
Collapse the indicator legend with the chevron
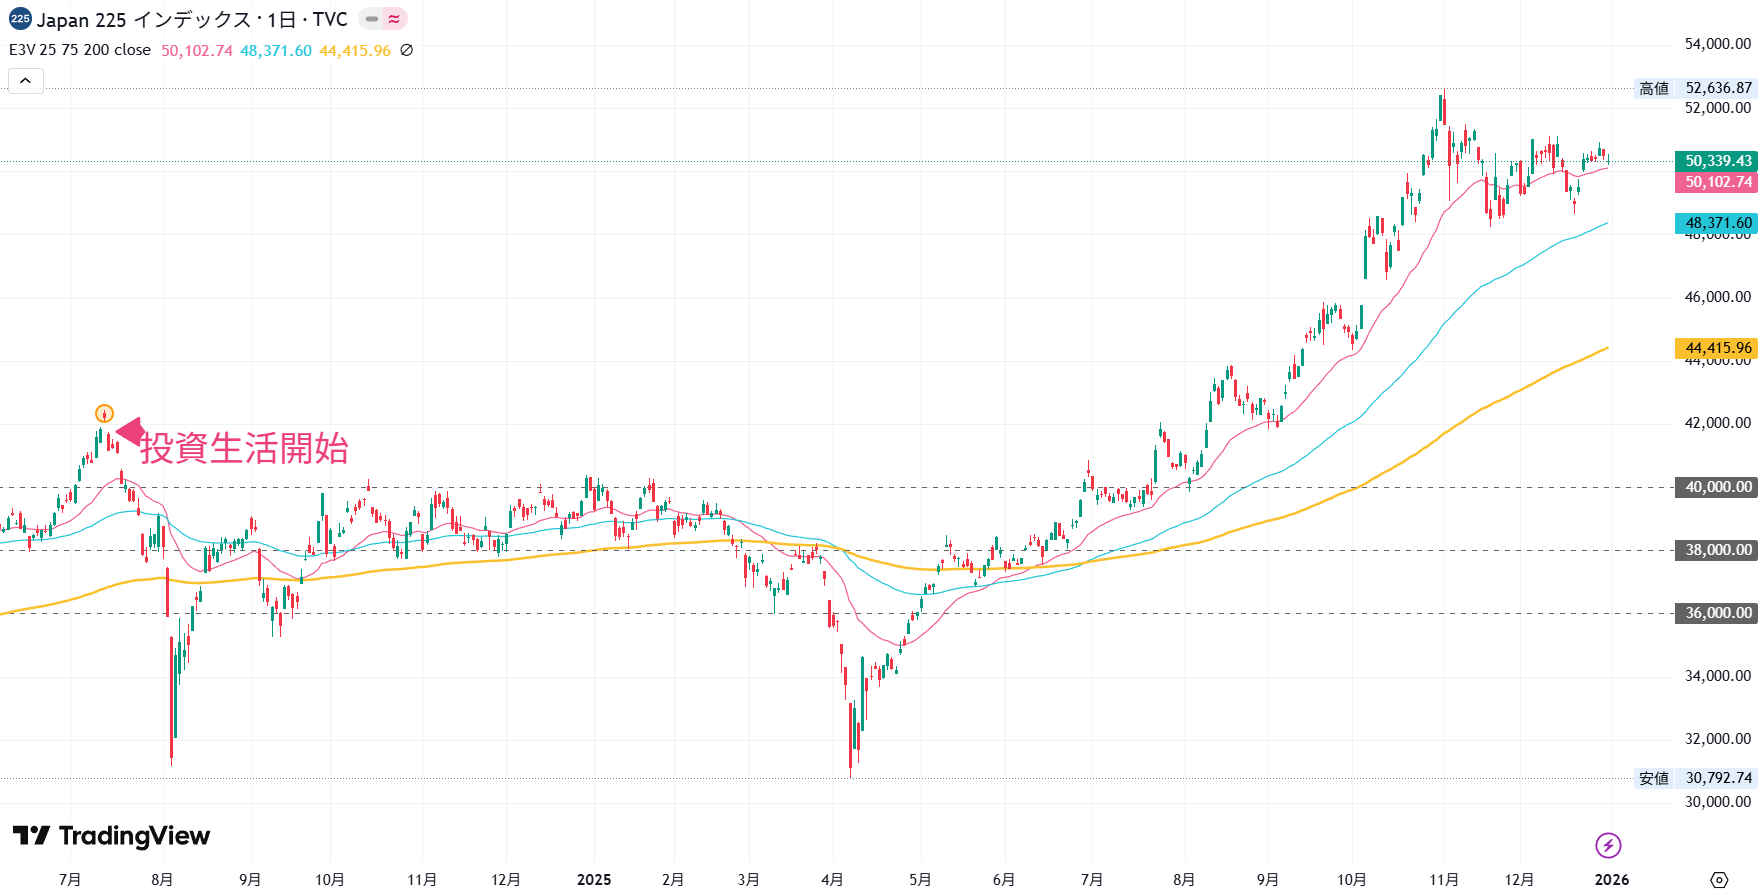click(x=26, y=81)
